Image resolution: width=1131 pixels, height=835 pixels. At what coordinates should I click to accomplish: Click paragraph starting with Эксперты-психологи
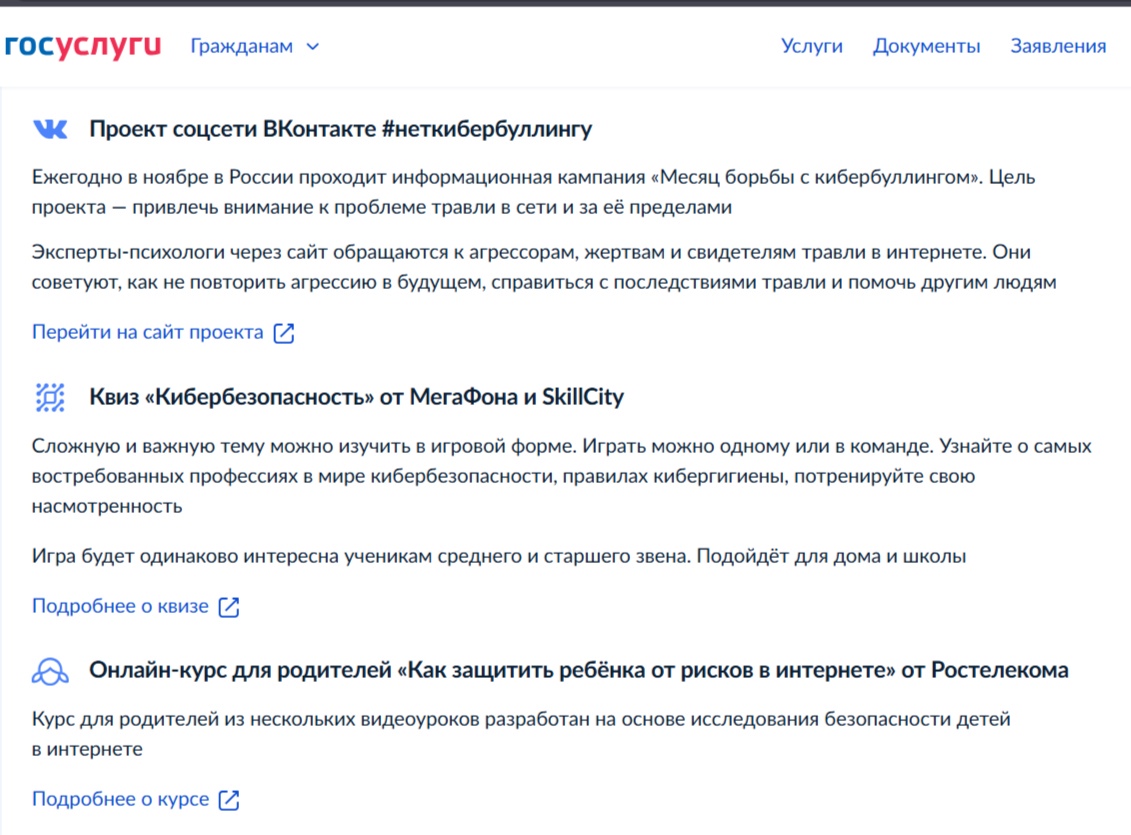544,267
